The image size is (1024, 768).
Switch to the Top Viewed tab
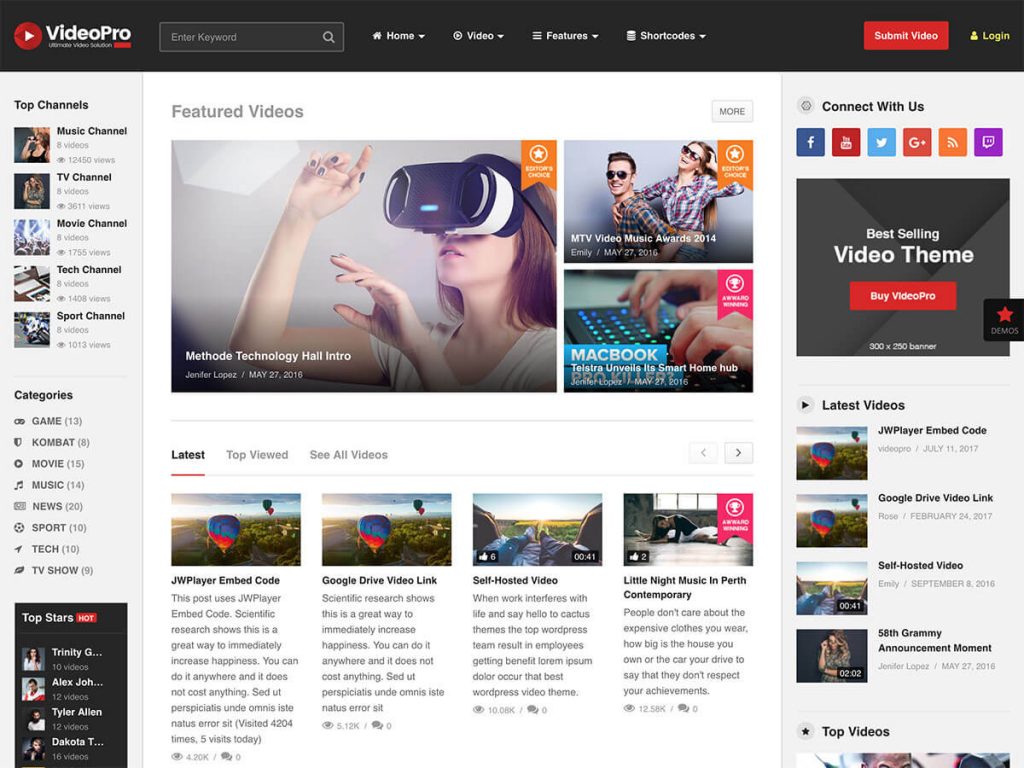(257, 454)
